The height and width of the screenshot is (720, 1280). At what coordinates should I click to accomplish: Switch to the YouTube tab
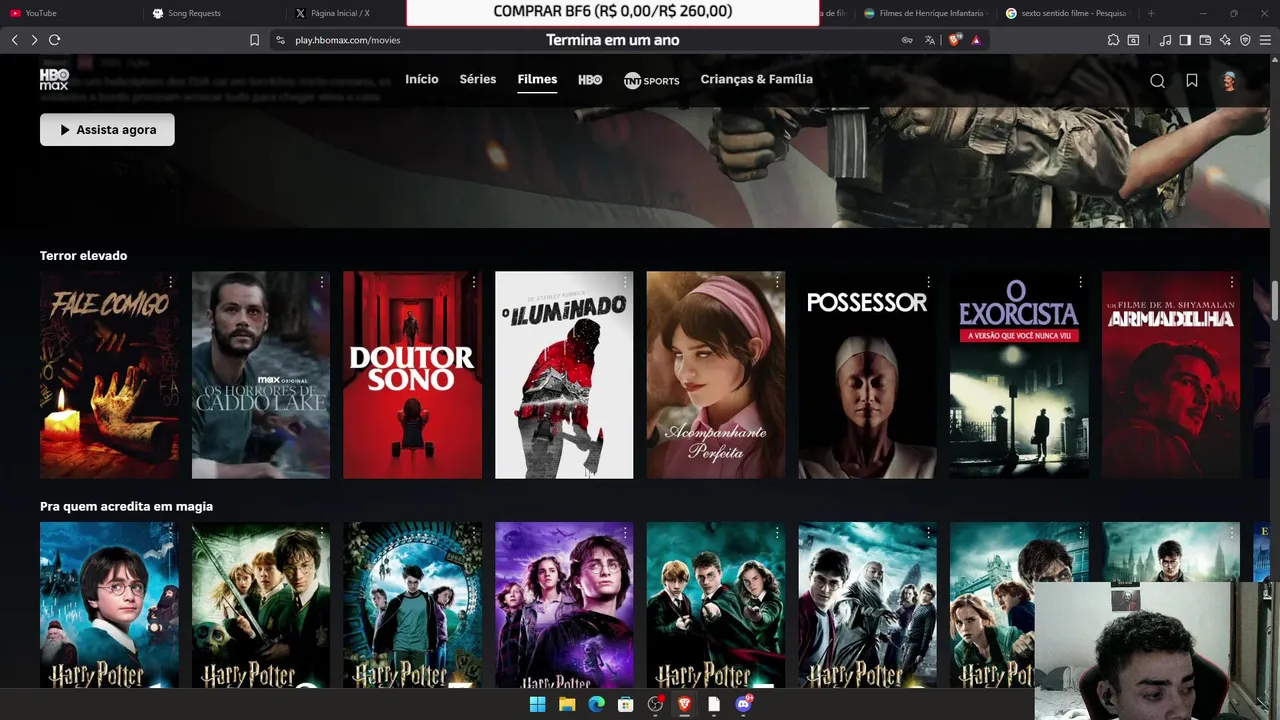(70, 13)
